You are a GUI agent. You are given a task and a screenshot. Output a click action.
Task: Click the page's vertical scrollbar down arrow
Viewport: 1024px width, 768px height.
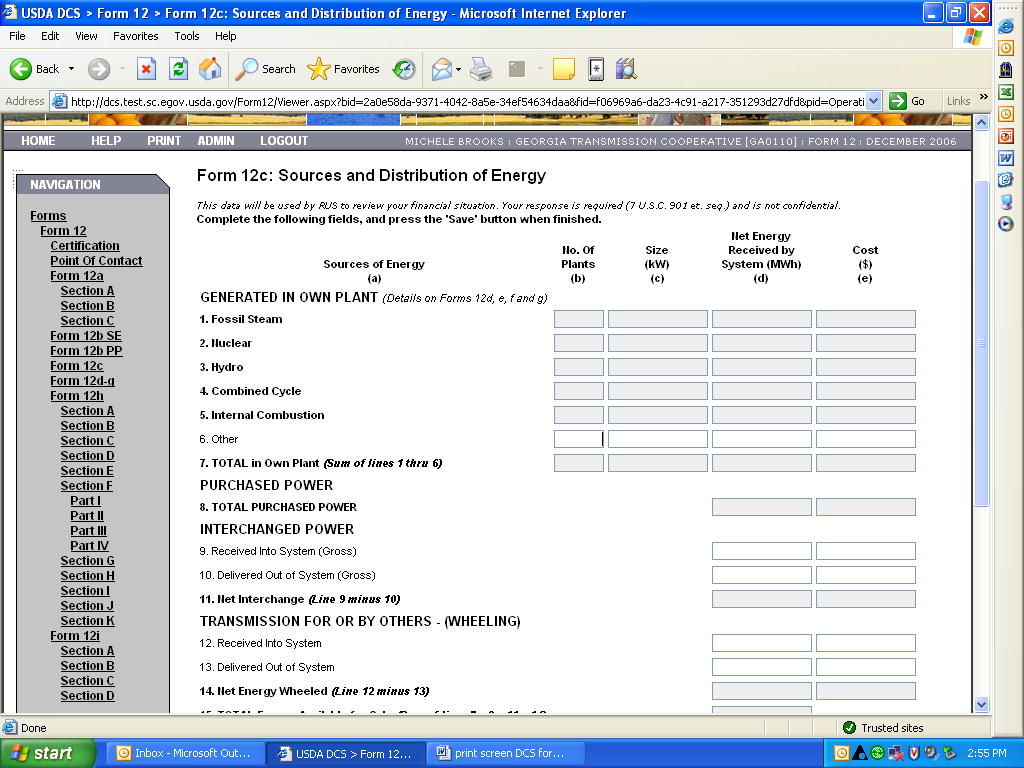click(x=981, y=704)
